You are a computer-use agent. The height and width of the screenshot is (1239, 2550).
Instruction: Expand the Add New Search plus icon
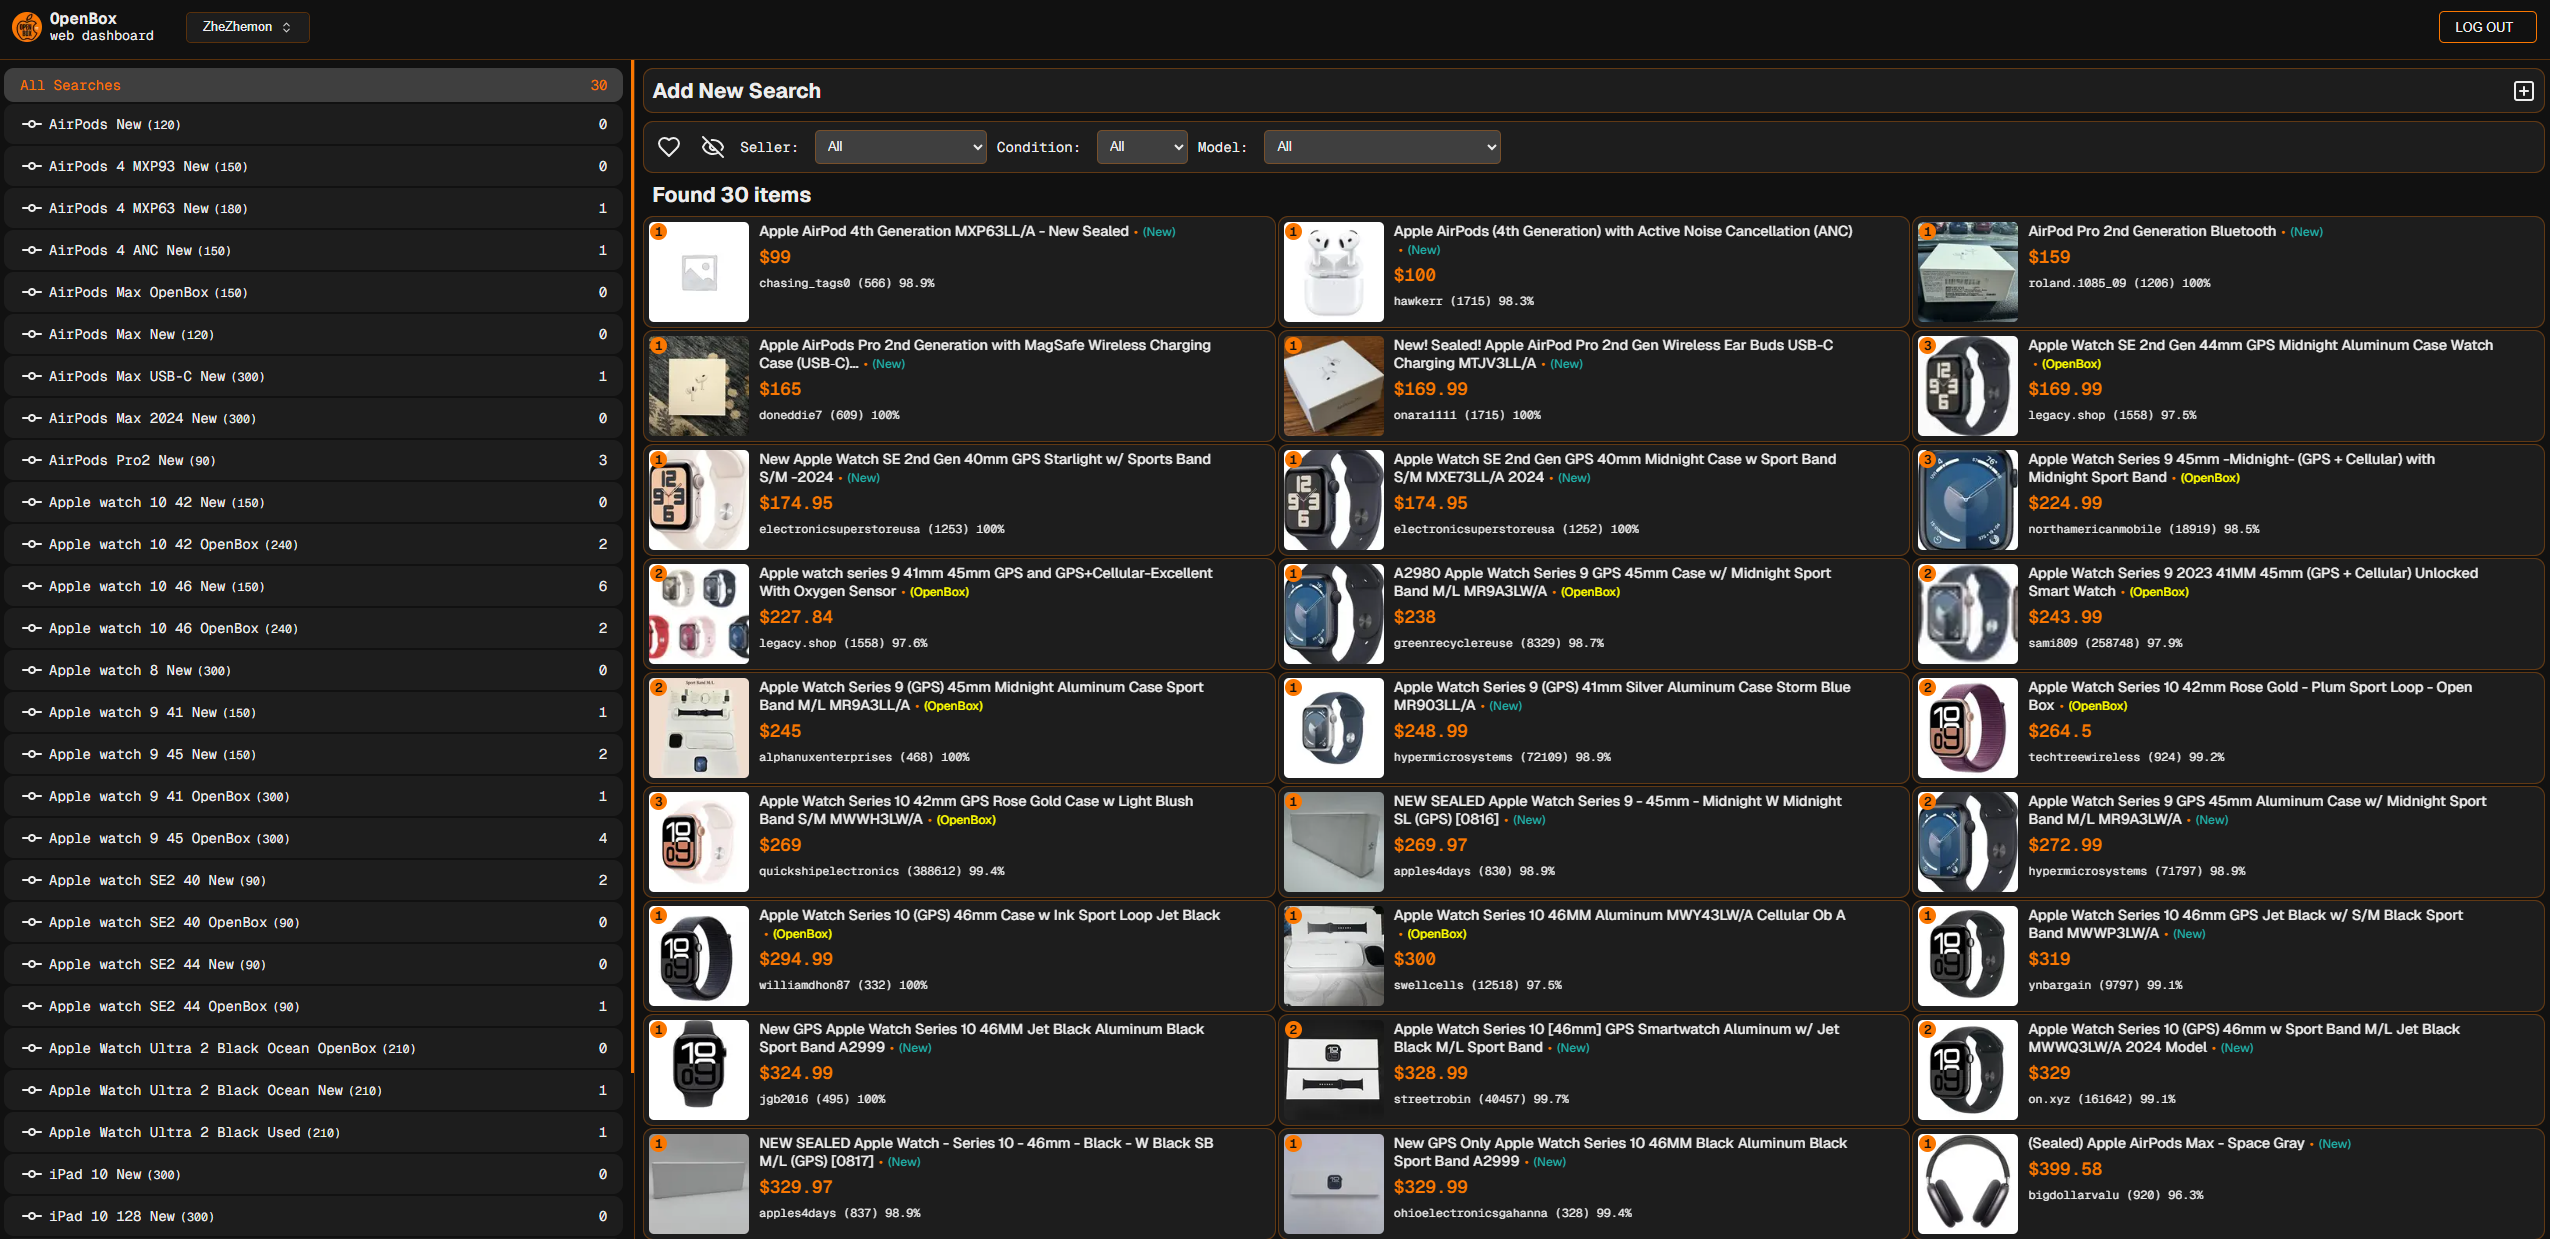[x=2523, y=91]
